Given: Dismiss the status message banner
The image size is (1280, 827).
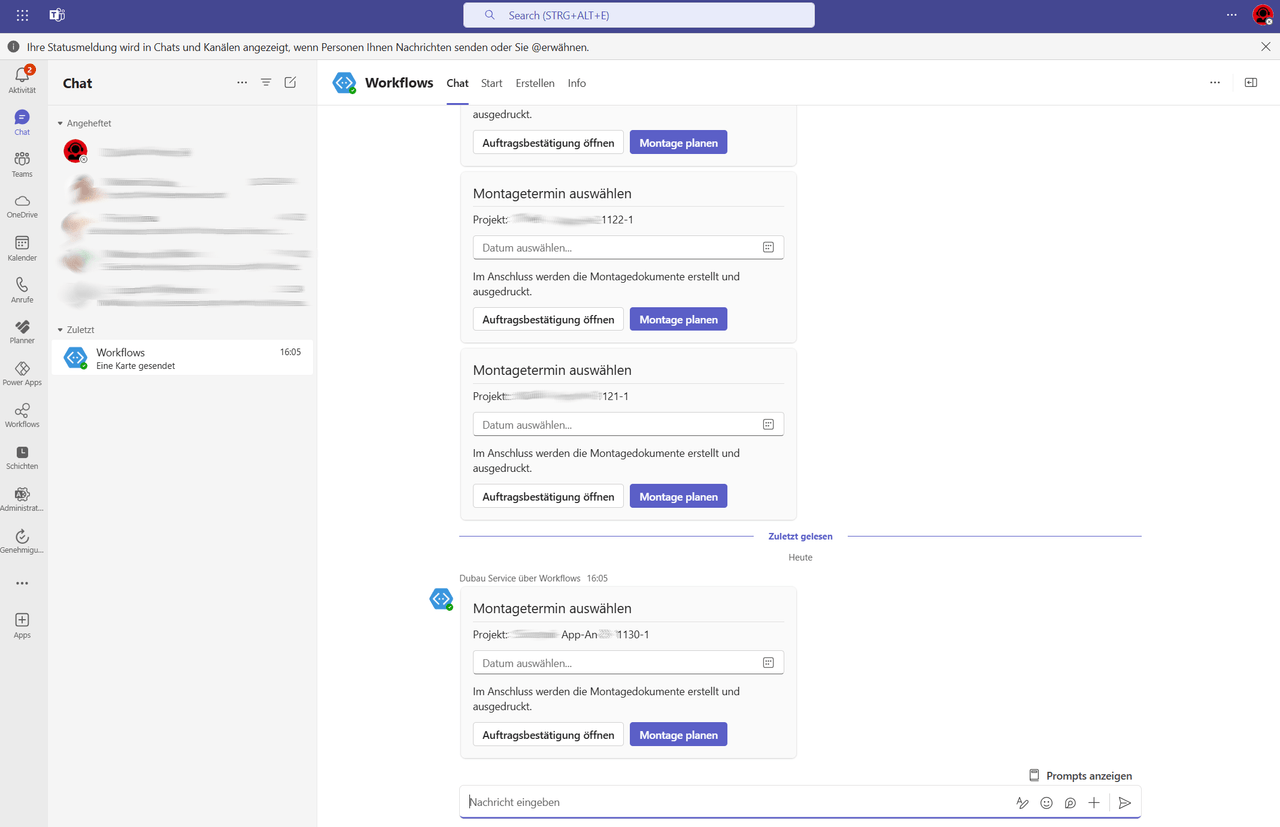Looking at the screenshot, I should (x=1266, y=47).
